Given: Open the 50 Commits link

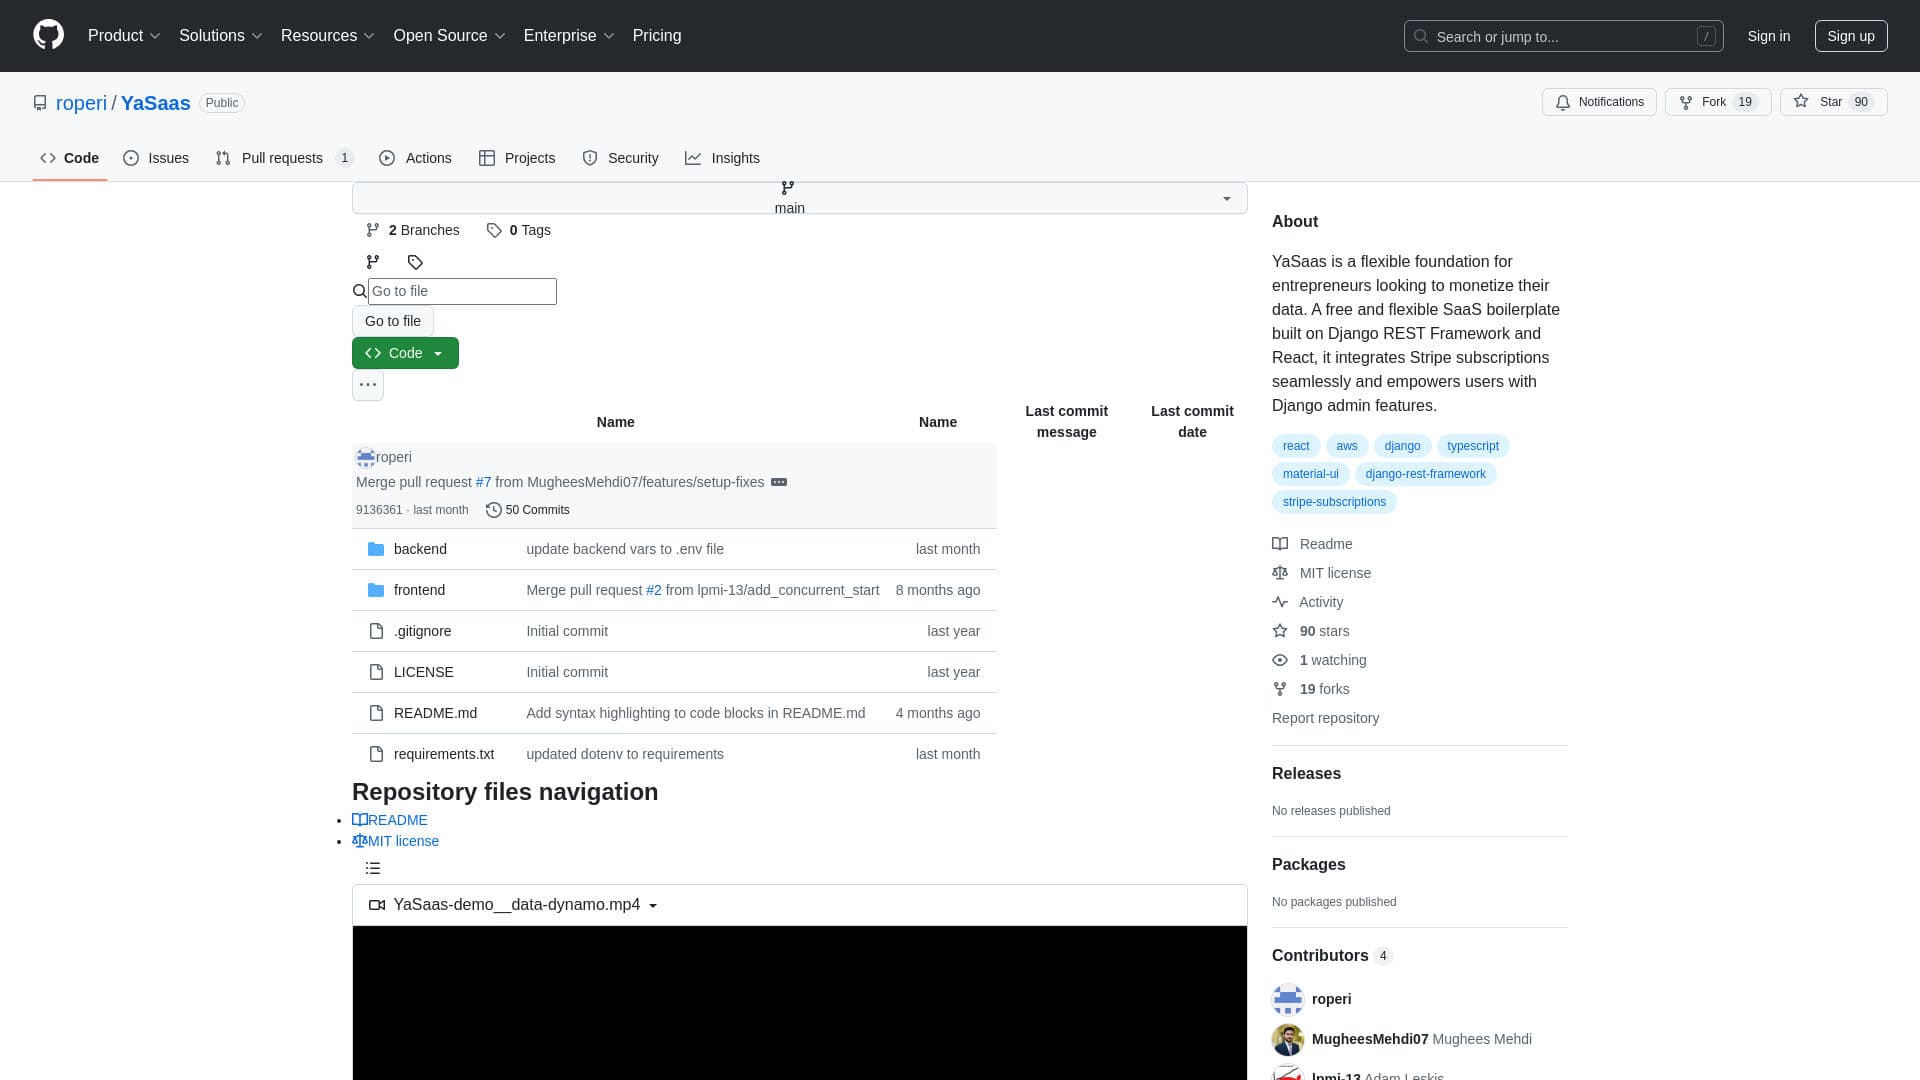Looking at the screenshot, I should pos(528,510).
